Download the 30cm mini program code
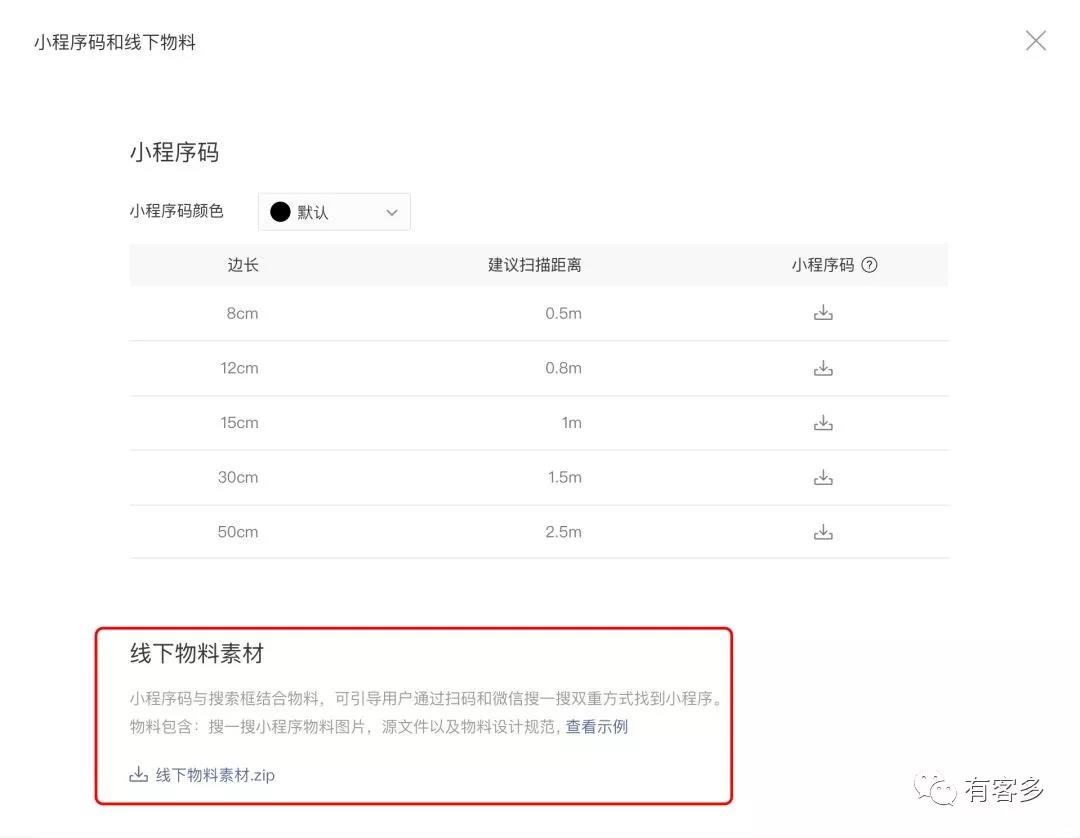The image size is (1080, 838). tap(823, 477)
